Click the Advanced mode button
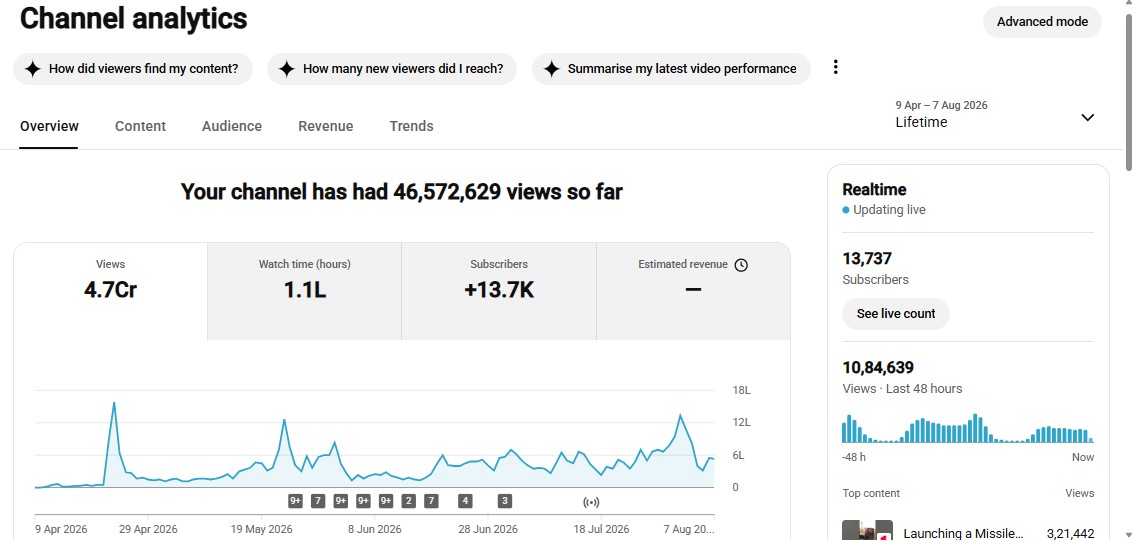The image size is (1133, 540). point(1042,22)
